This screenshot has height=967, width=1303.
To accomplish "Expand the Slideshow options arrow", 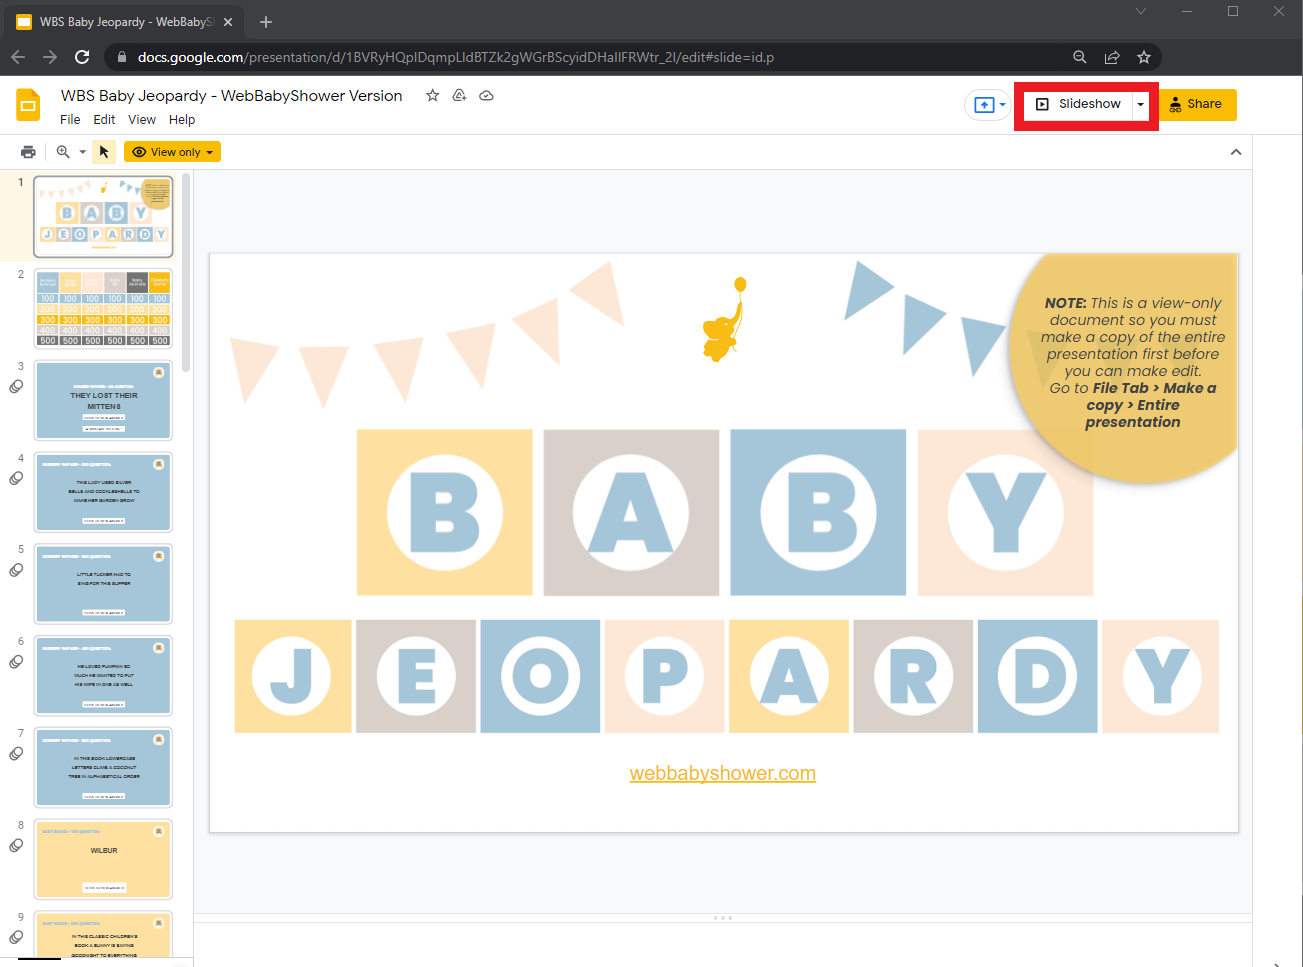I will coord(1141,105).
